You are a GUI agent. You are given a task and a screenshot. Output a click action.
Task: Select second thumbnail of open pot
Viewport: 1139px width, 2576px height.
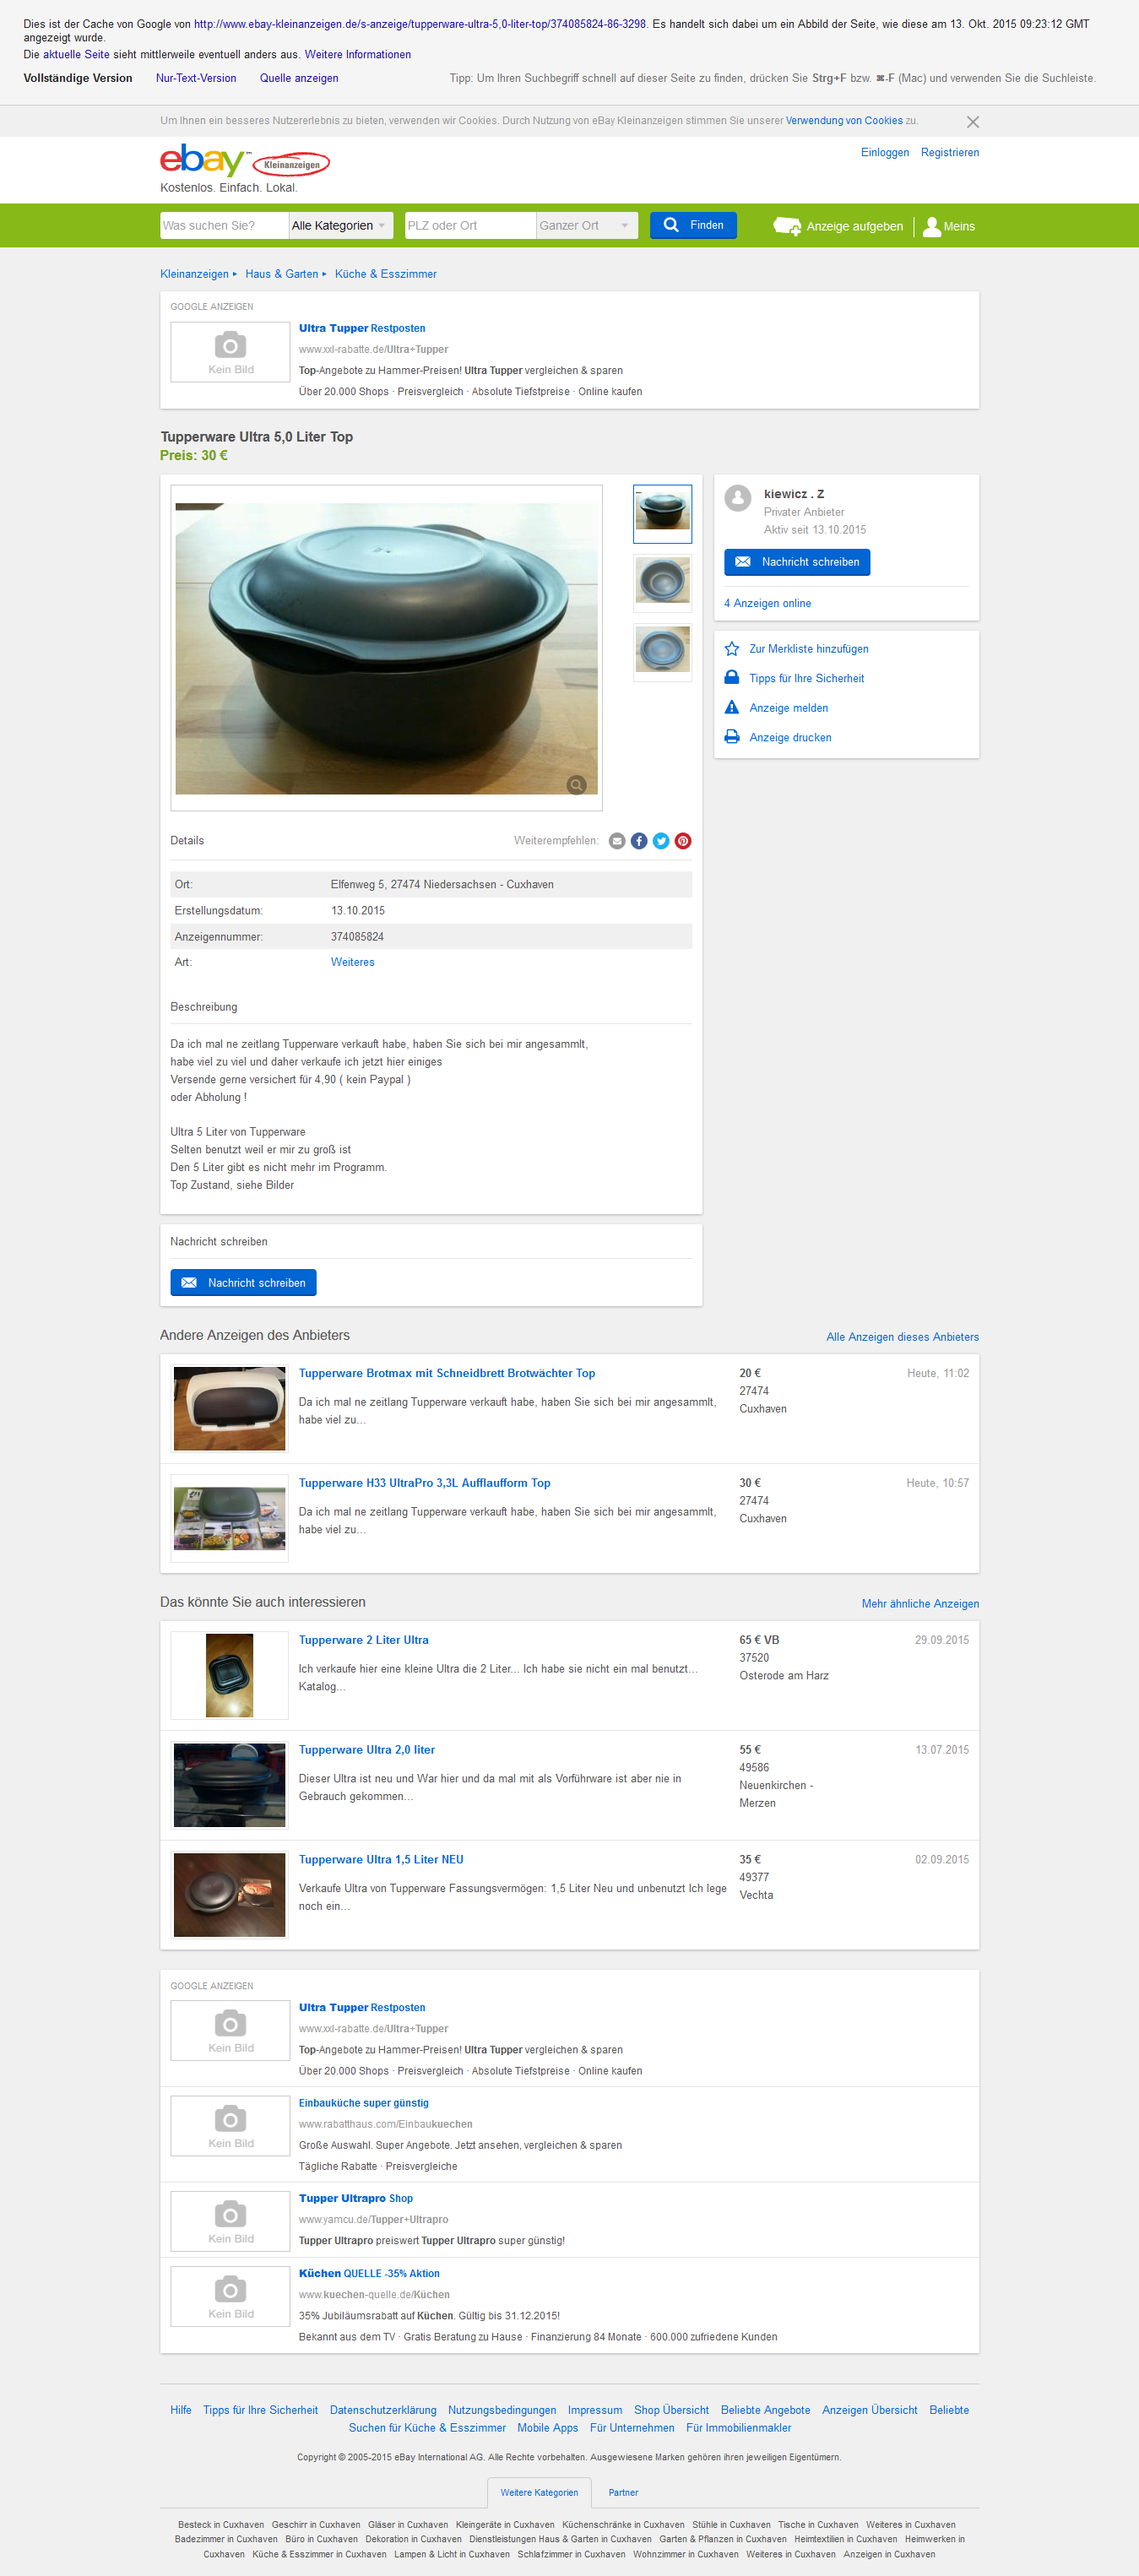pyautogui.click(x=662, y=582)
